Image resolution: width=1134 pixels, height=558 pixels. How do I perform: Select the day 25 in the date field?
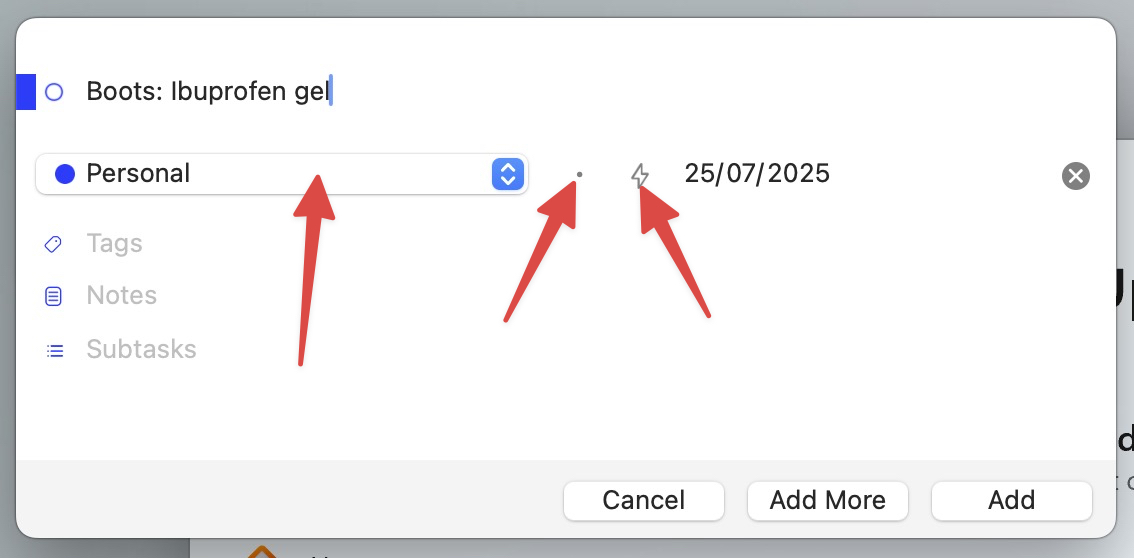(699, 173)
